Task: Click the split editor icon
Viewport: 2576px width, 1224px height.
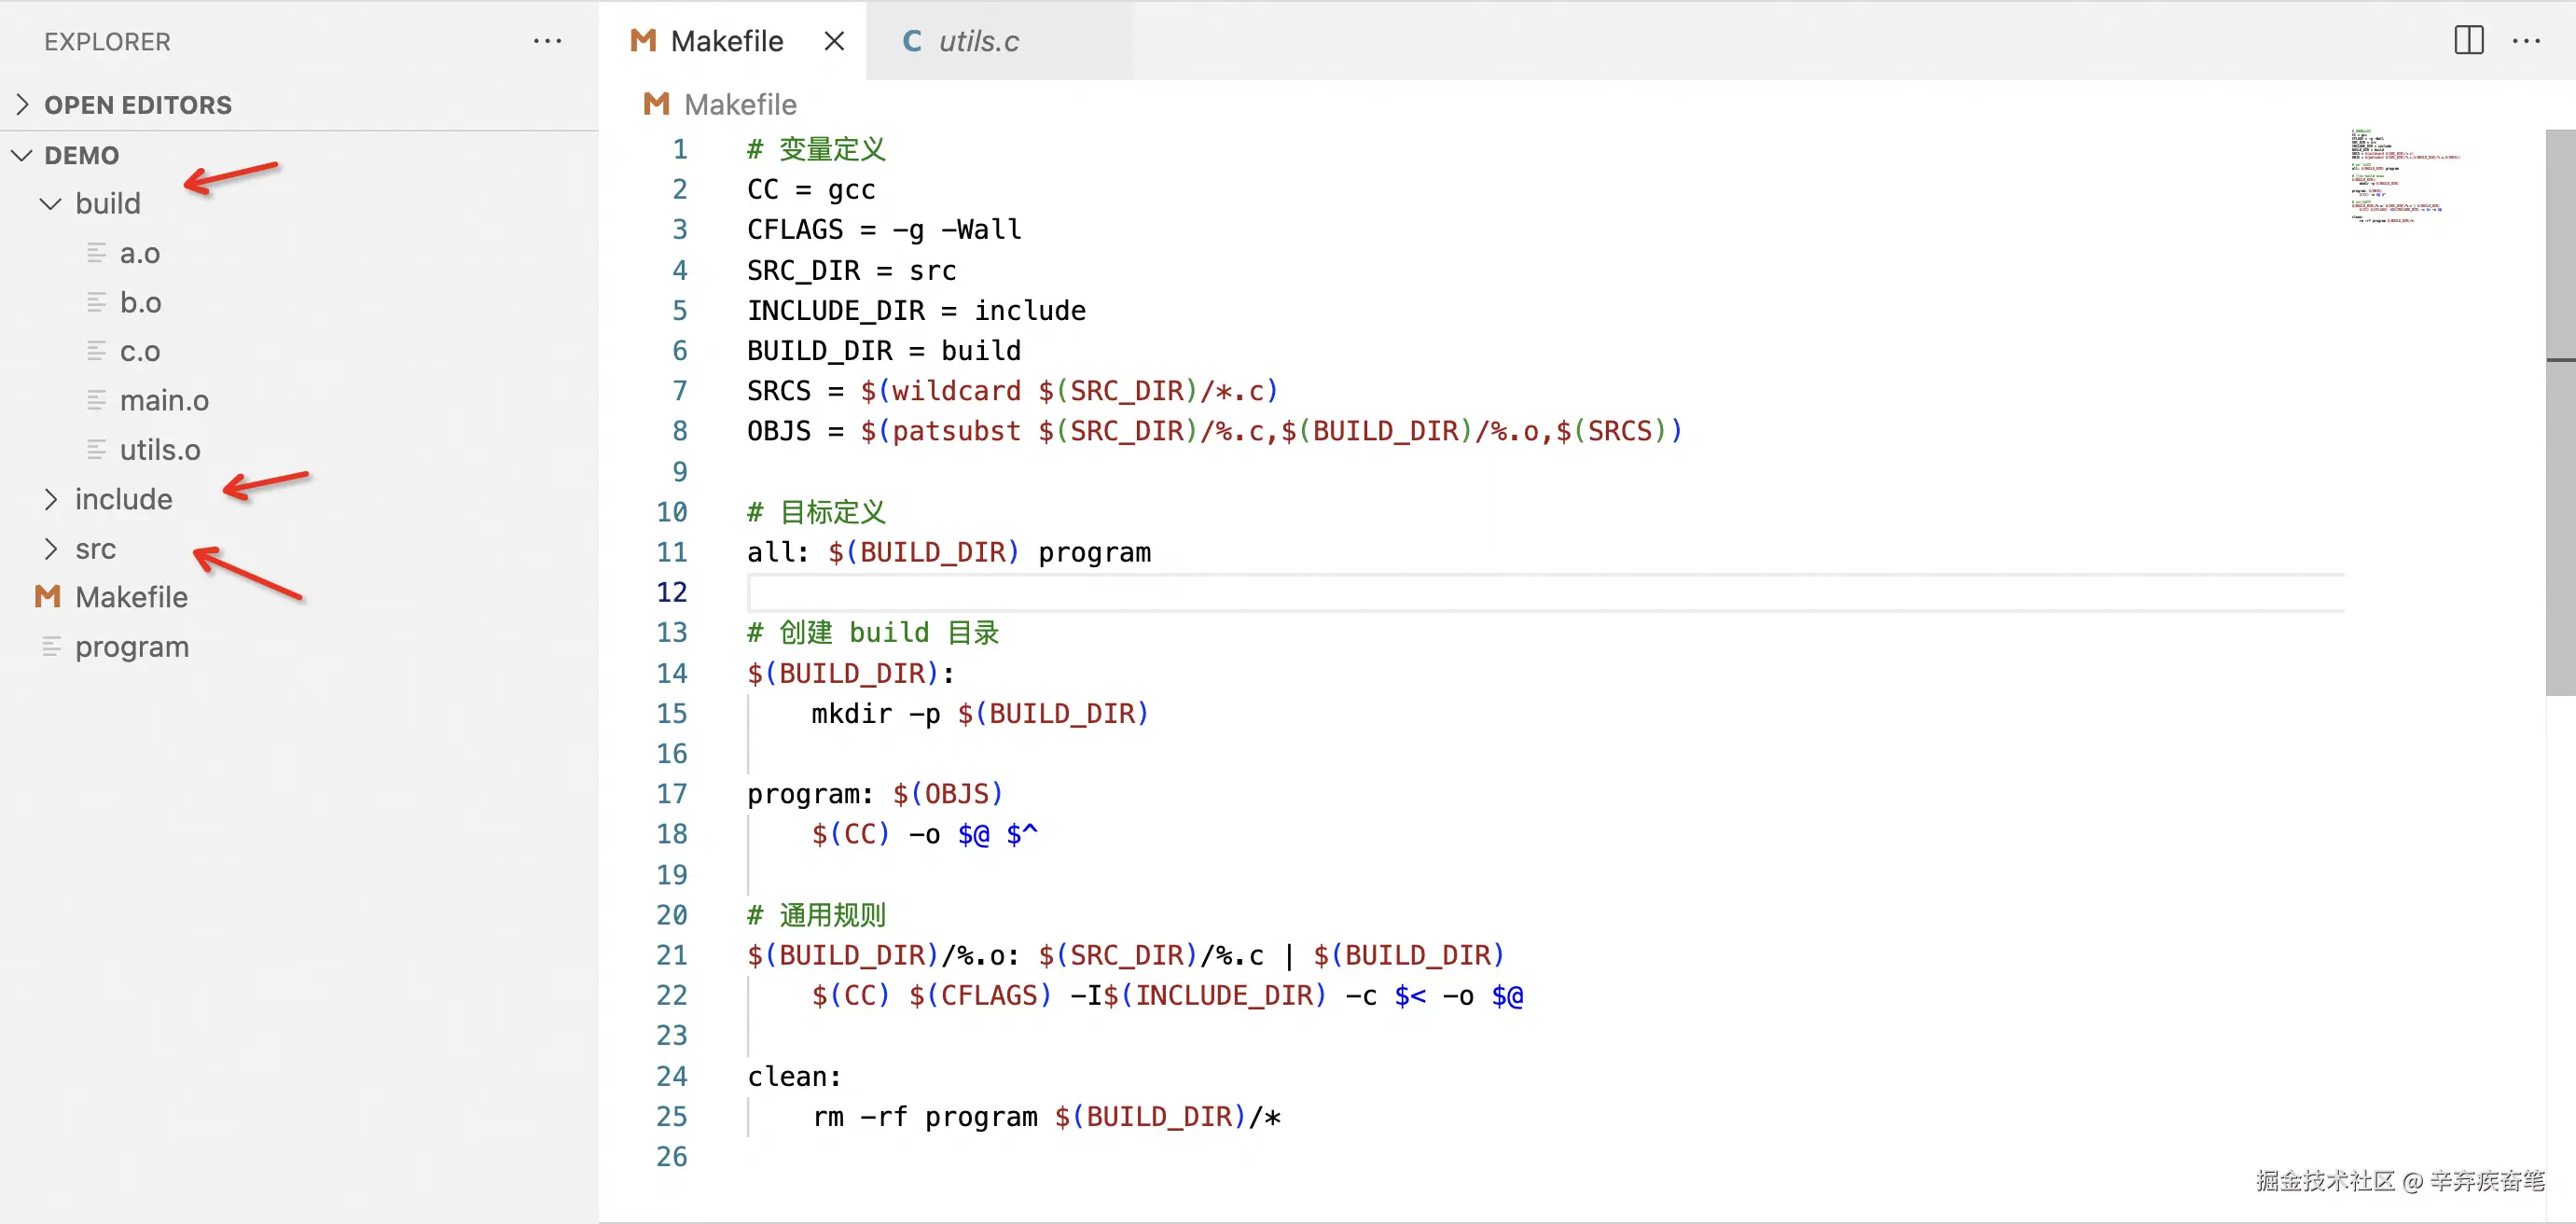Action: tap(2468, 41)
